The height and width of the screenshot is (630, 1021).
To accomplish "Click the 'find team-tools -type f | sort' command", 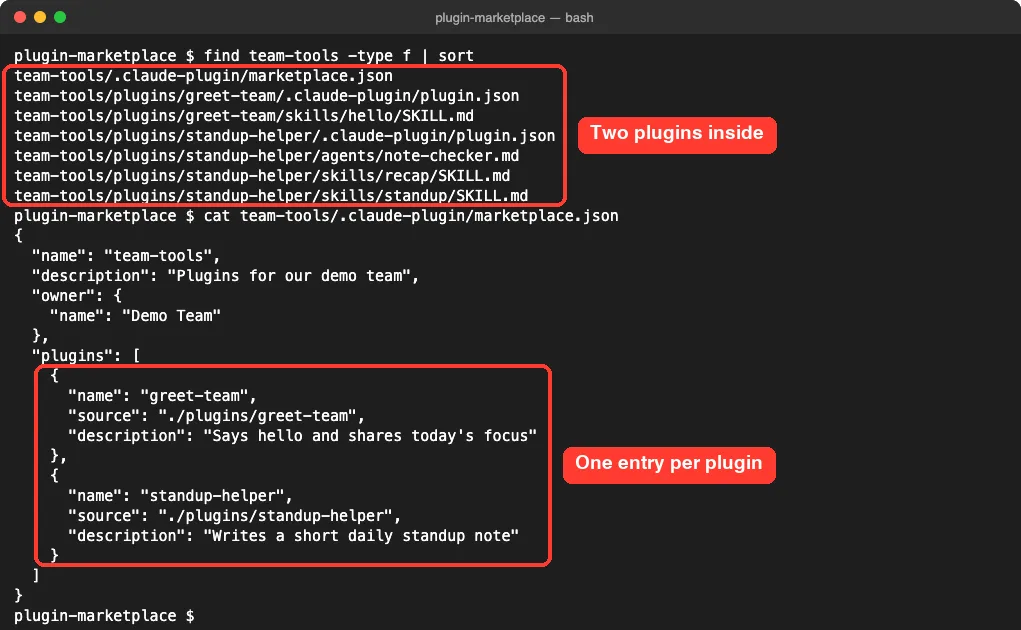I will [339, 56].
